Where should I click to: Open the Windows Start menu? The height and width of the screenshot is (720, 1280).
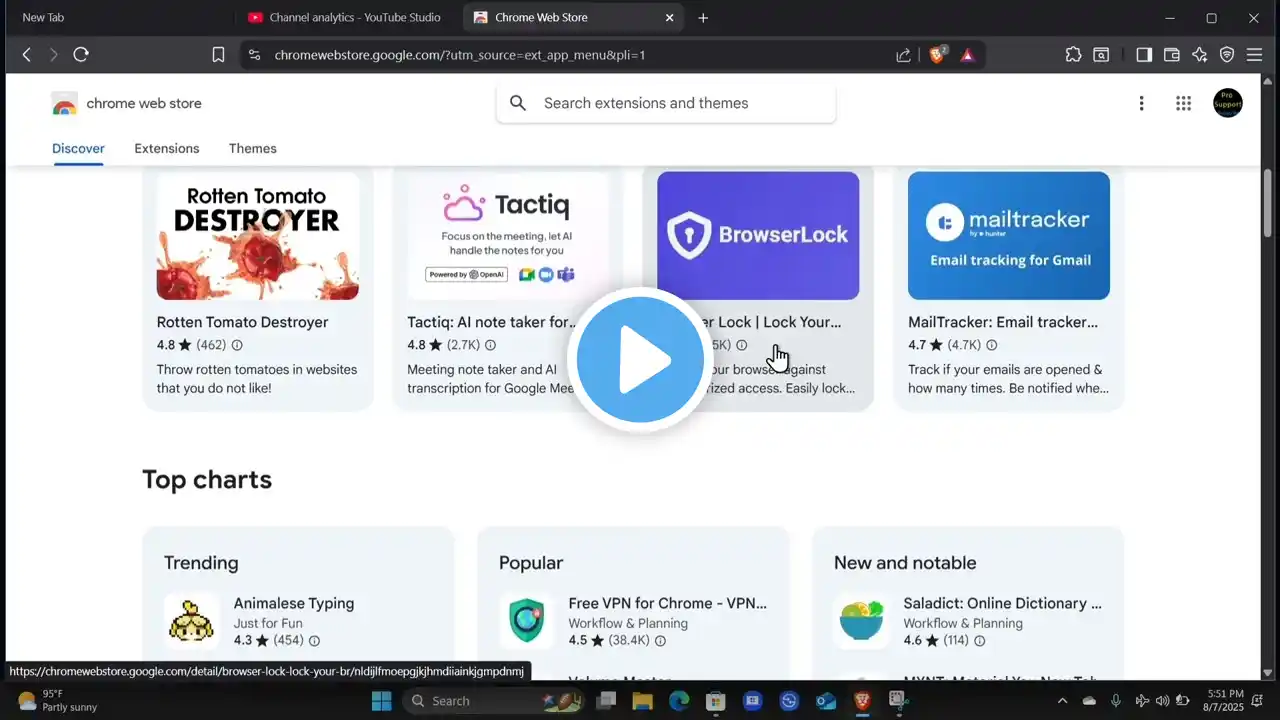[383, 701]
